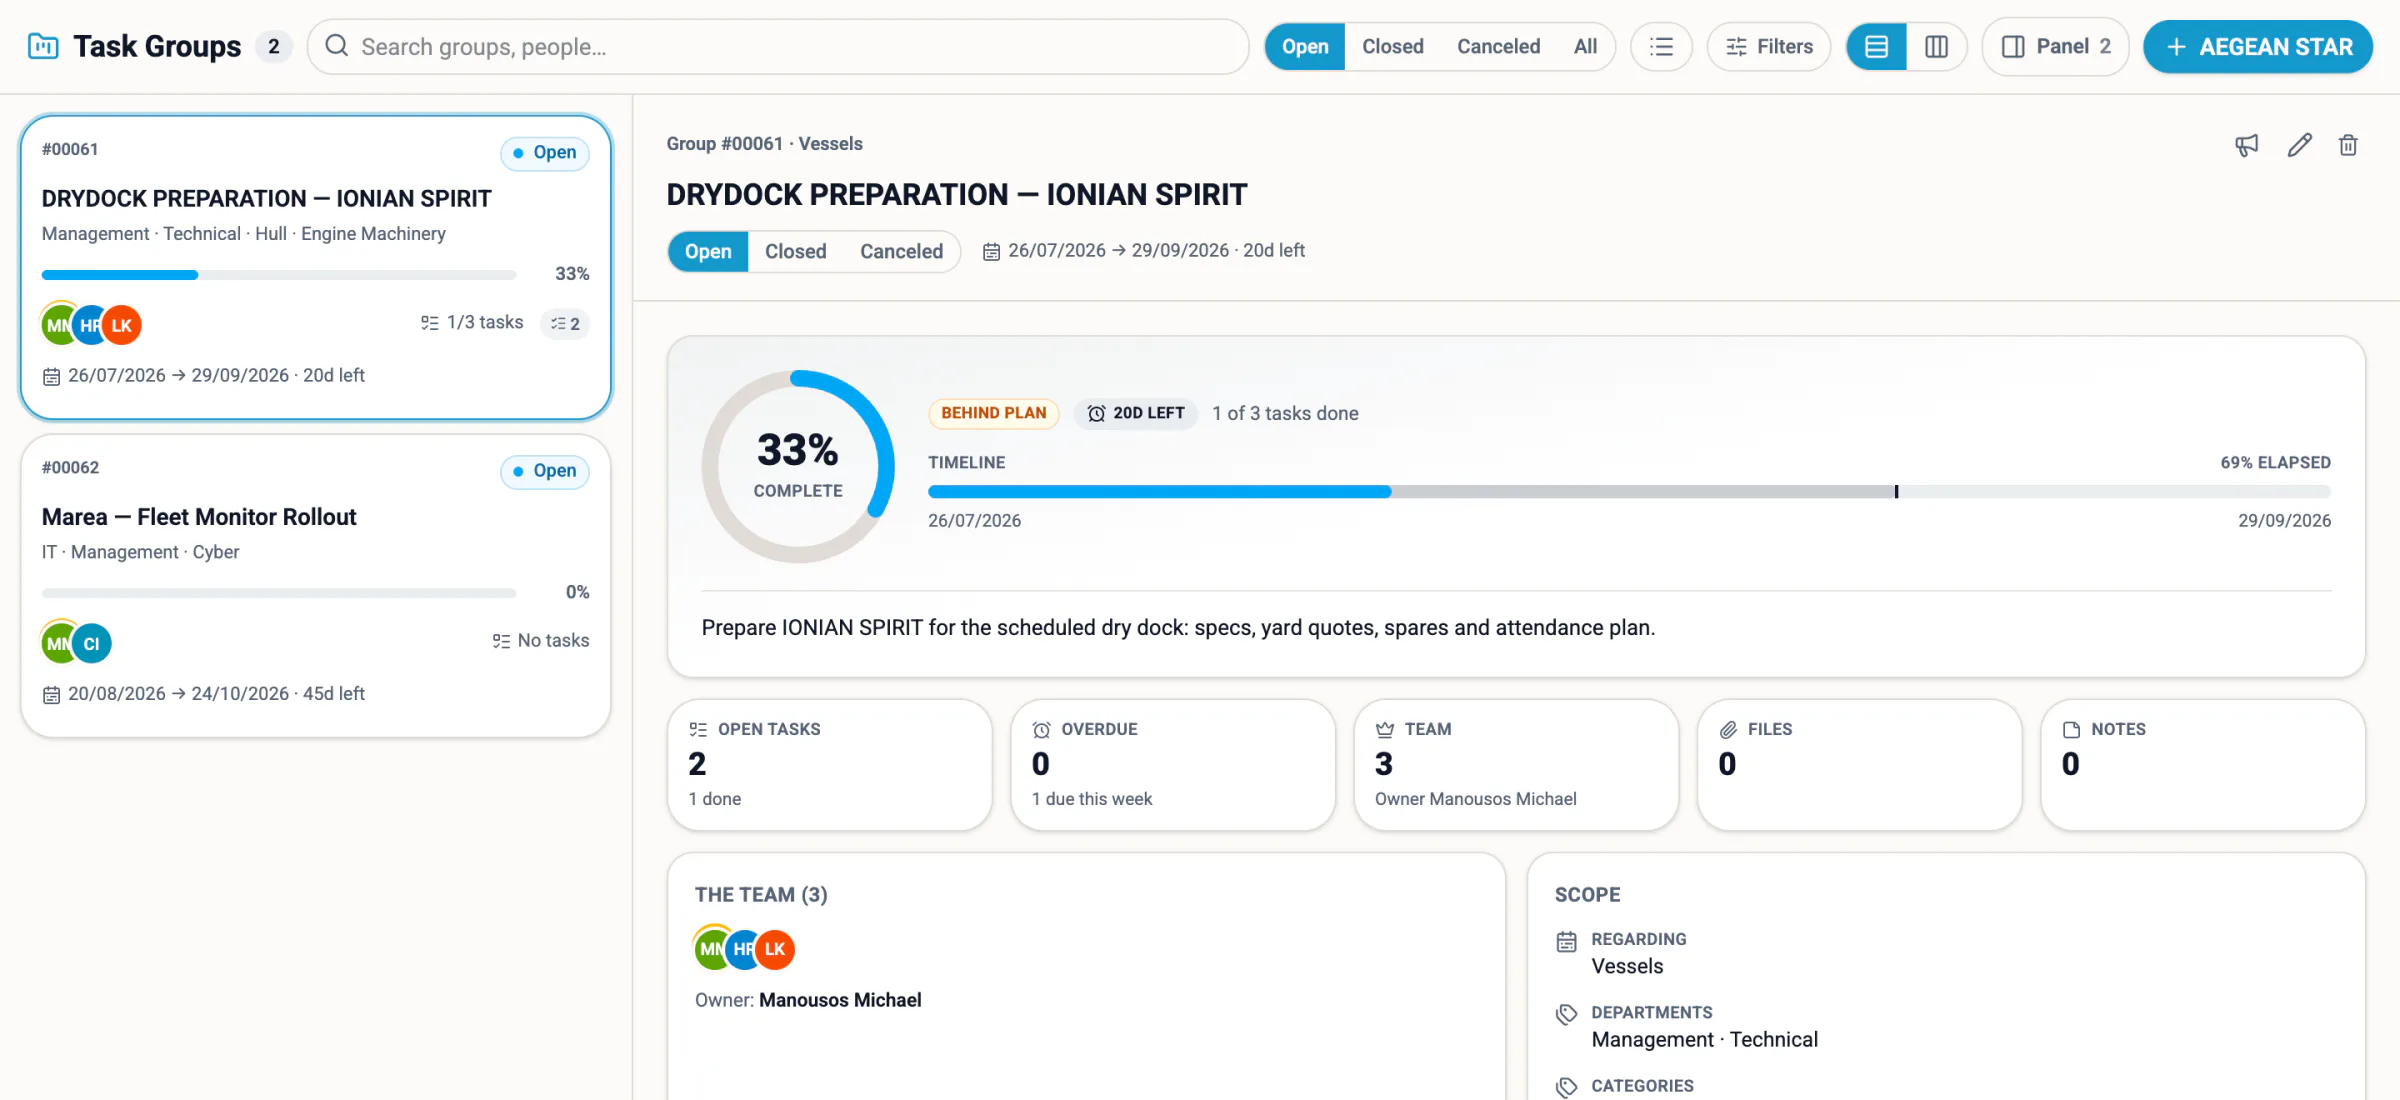The height and width of the screenshot is (1100, 2400).
Task: Open the Marea Fleet Monitor Rollout card
Action: pyautogui.click(x=315, y=586)
